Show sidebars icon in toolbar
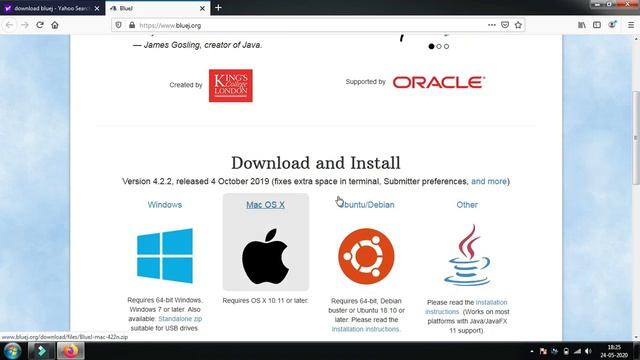This screenshot has width=640, height=360. tap(597, 25)
